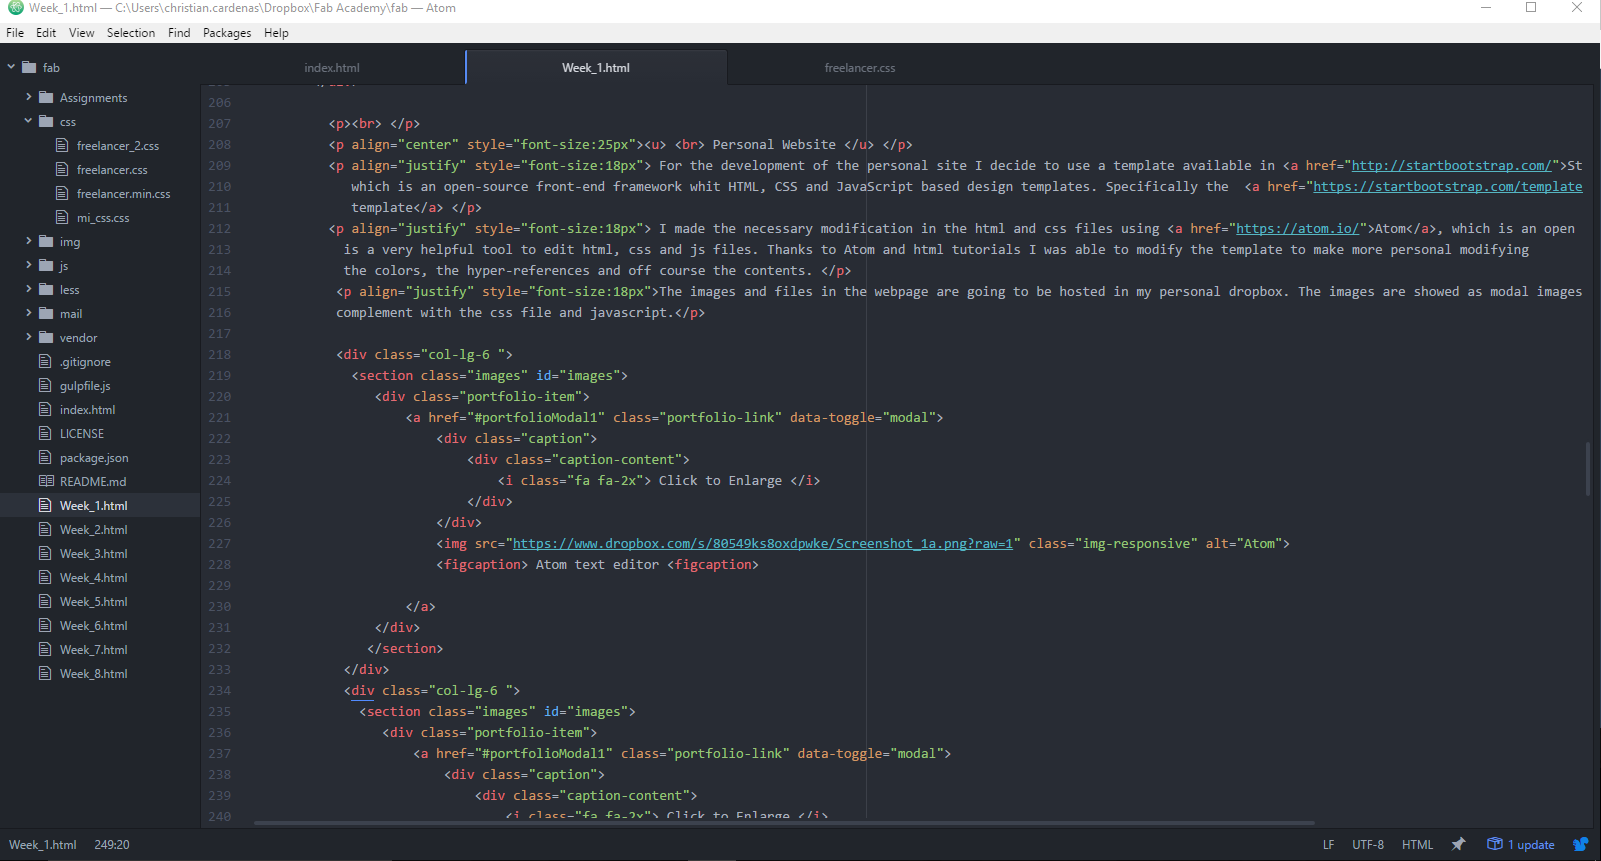Click the pin icon in status bar
Image resolution: width=1601 pixels, height=861 pixels.
(1459, 845)
